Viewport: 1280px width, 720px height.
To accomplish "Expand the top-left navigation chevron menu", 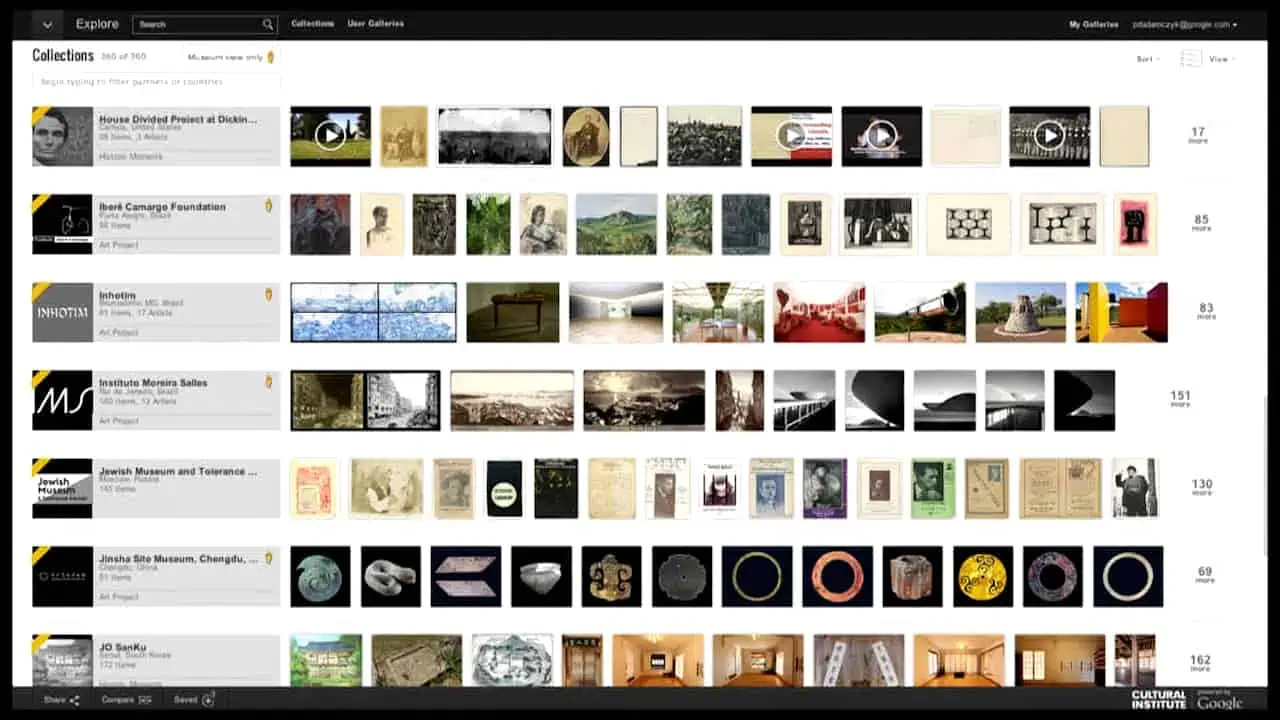I will pos(47,24).
